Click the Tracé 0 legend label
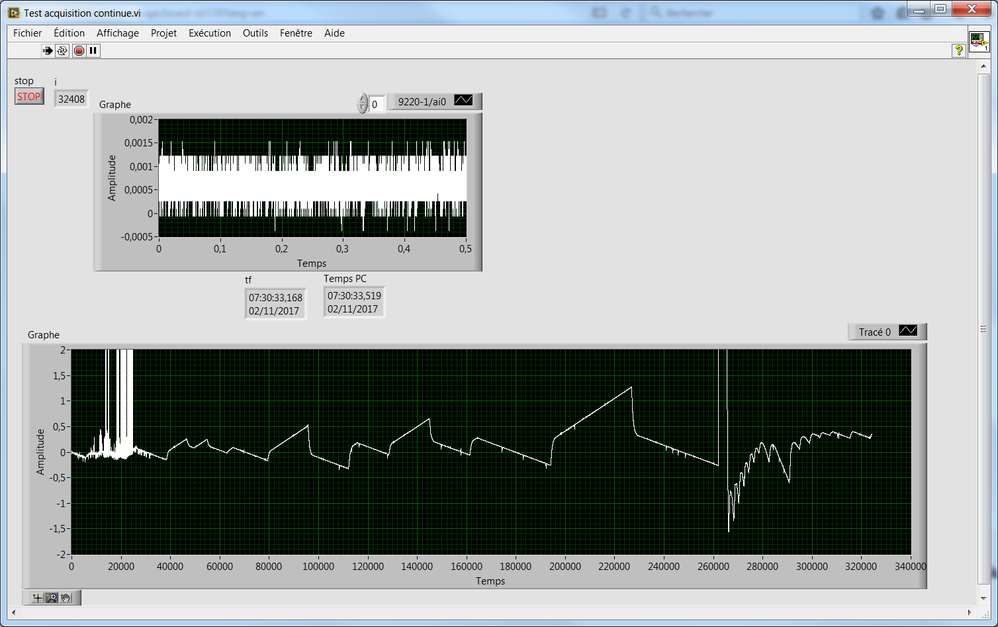Image resolution: width=998 pixels, height=627 pixels. (875, 332)
